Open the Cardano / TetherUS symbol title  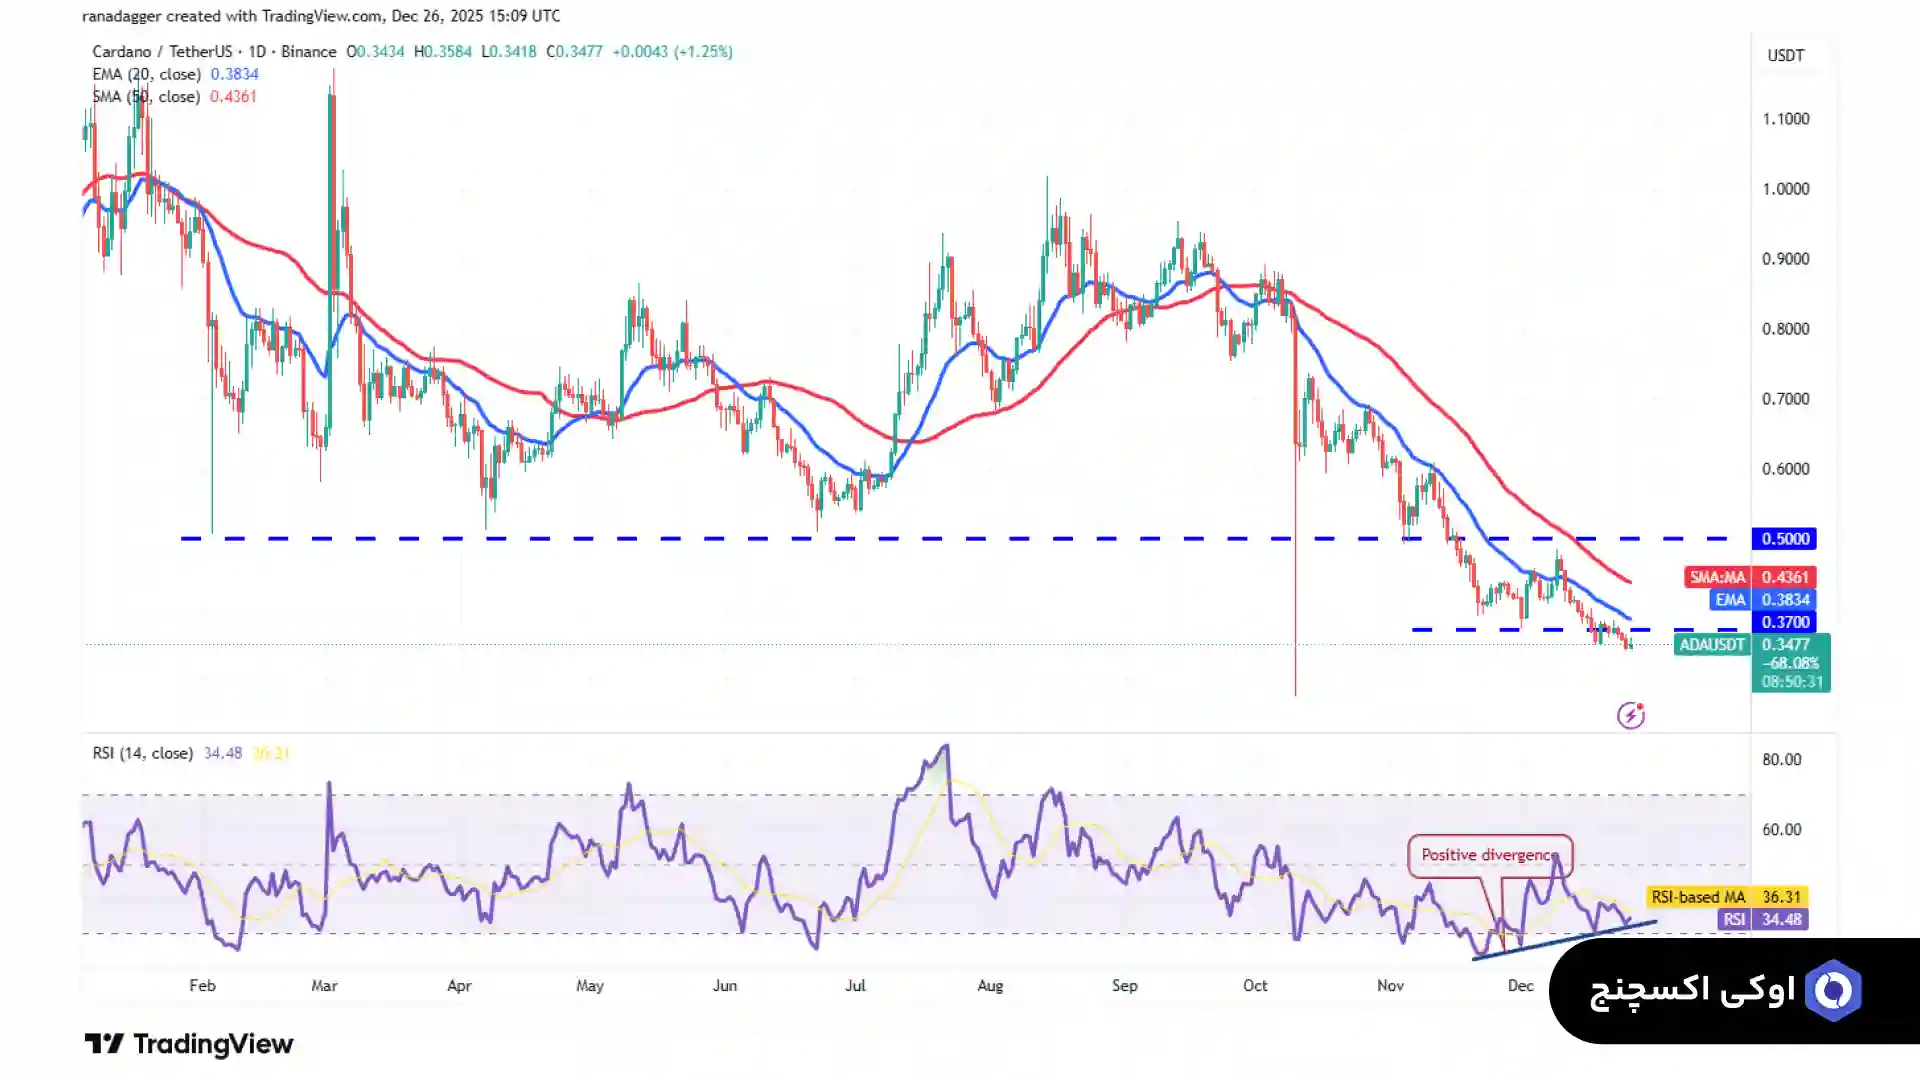point(162,51)
